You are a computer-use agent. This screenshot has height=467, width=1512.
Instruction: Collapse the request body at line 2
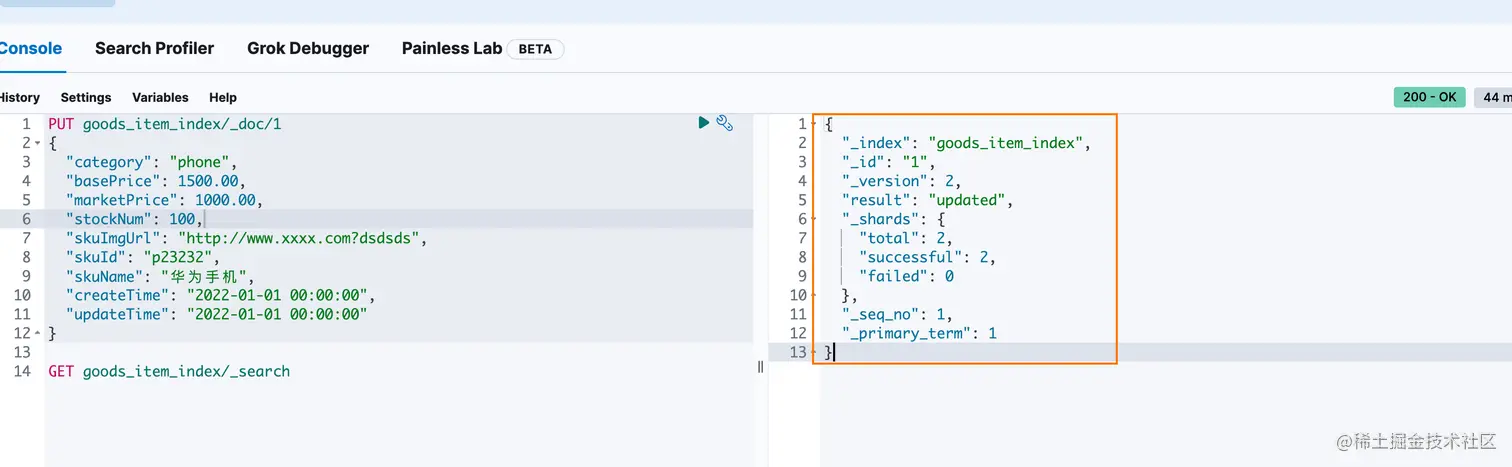[x=38, y=143]
